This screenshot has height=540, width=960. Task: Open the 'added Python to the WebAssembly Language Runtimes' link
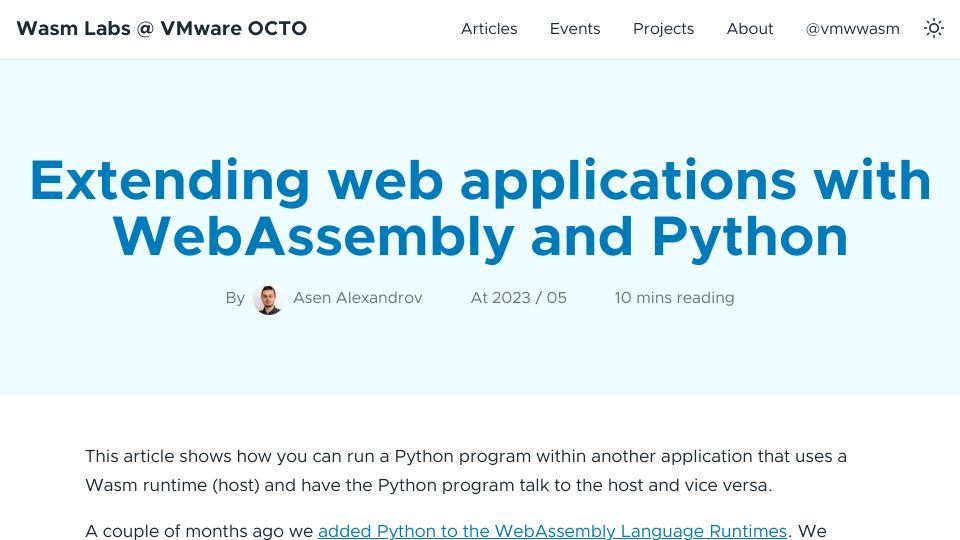coord(552,531)
